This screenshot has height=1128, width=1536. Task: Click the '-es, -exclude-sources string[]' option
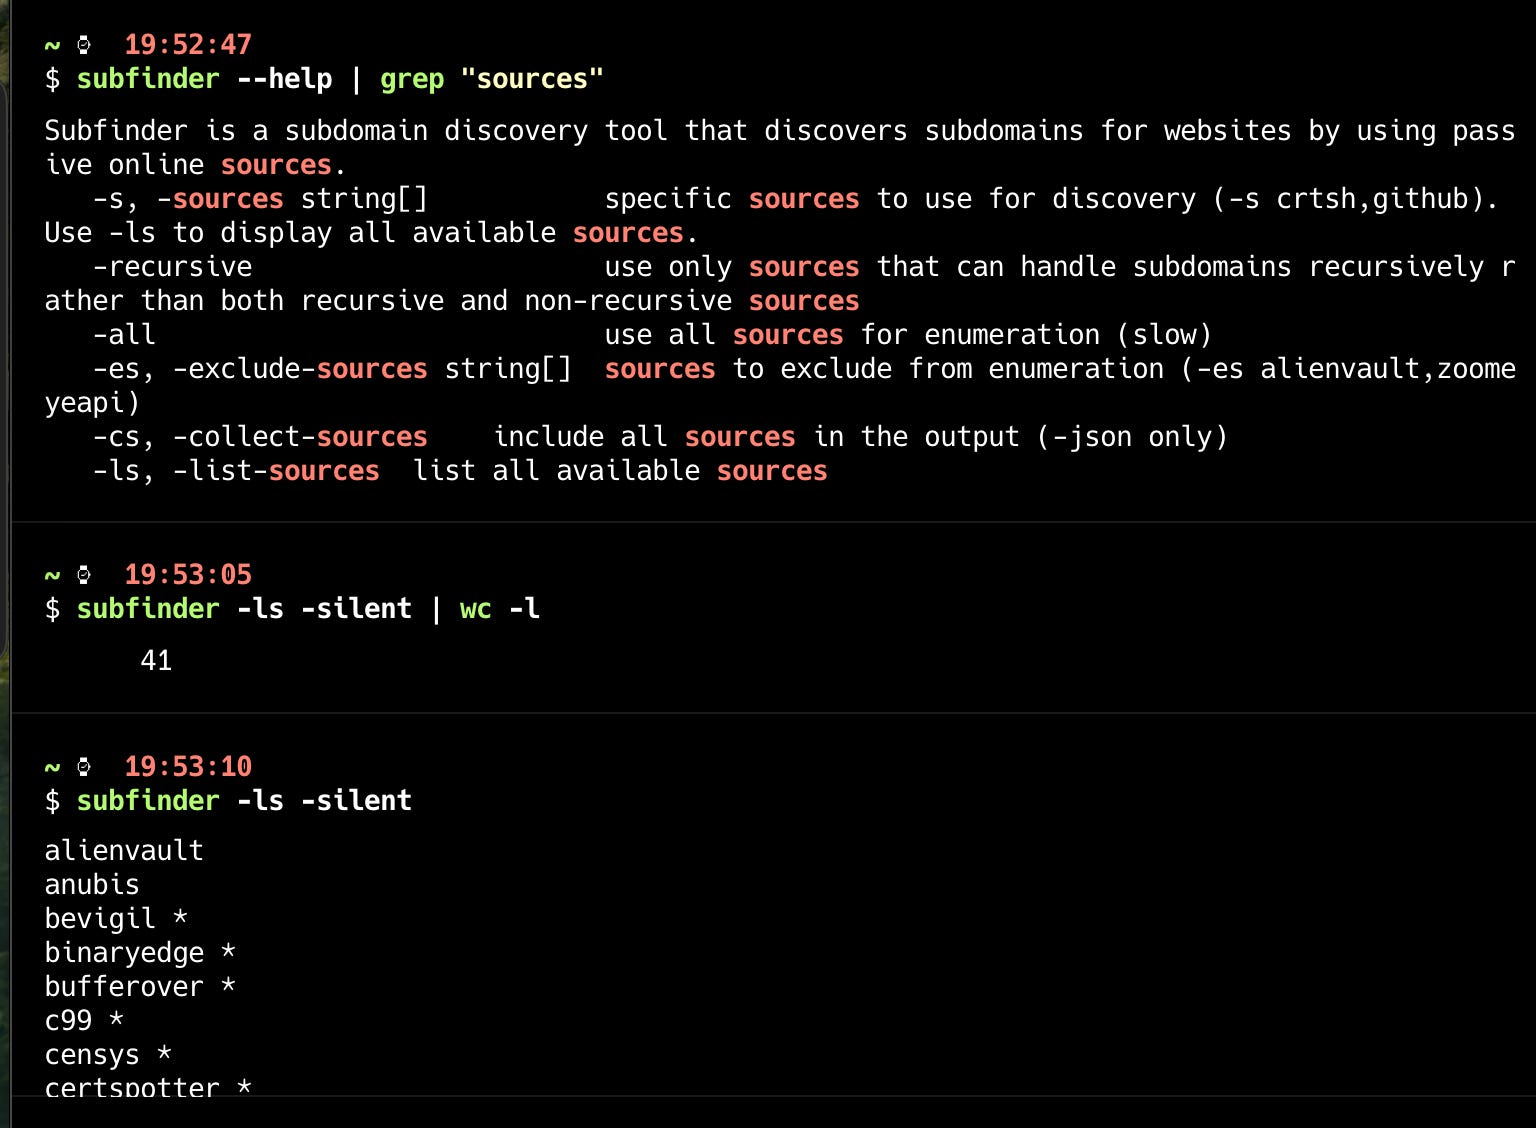pyautogui.click(x=332, y=369)
